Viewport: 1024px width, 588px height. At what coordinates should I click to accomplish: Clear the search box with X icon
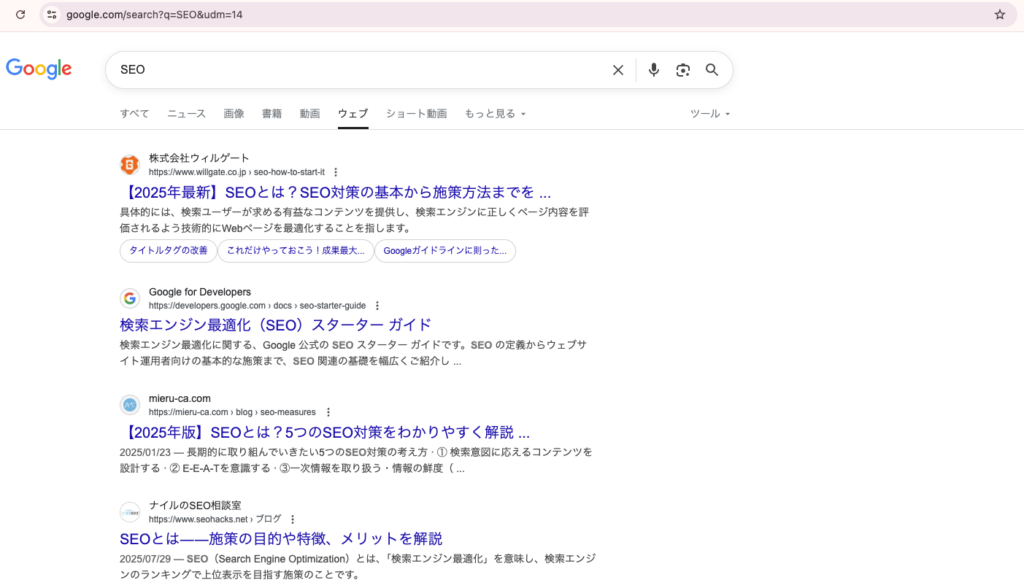[x=618, y=70]
